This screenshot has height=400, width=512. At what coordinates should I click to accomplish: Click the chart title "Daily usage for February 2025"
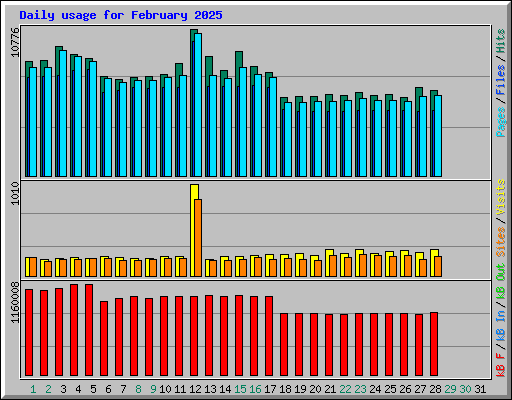coord(121,15)
